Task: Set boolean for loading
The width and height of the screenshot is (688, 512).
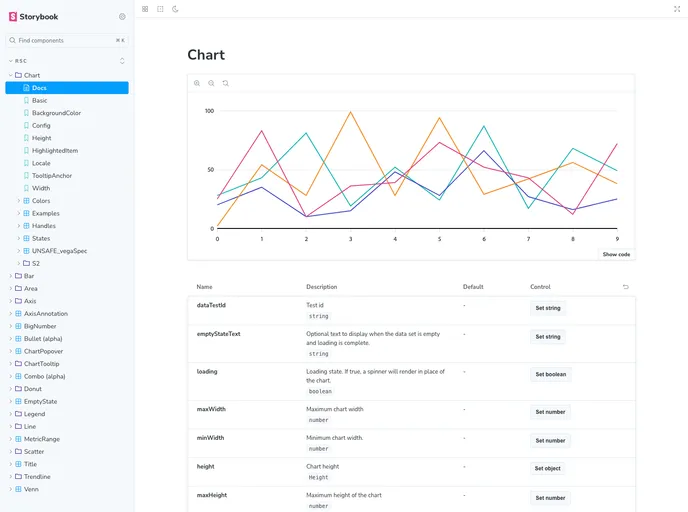Action: click(x=551, y=375)
